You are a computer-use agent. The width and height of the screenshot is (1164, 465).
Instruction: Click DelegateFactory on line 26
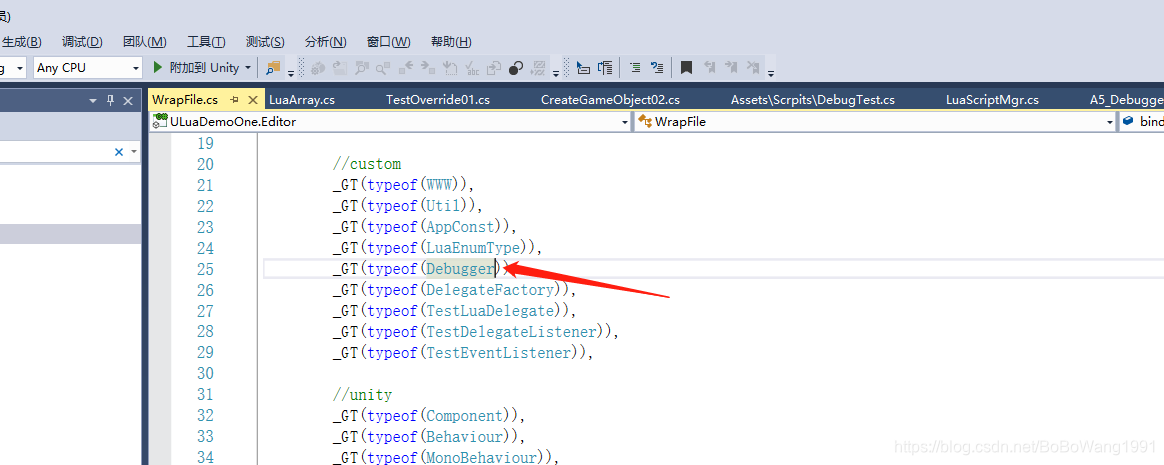(x=490, y=290)
